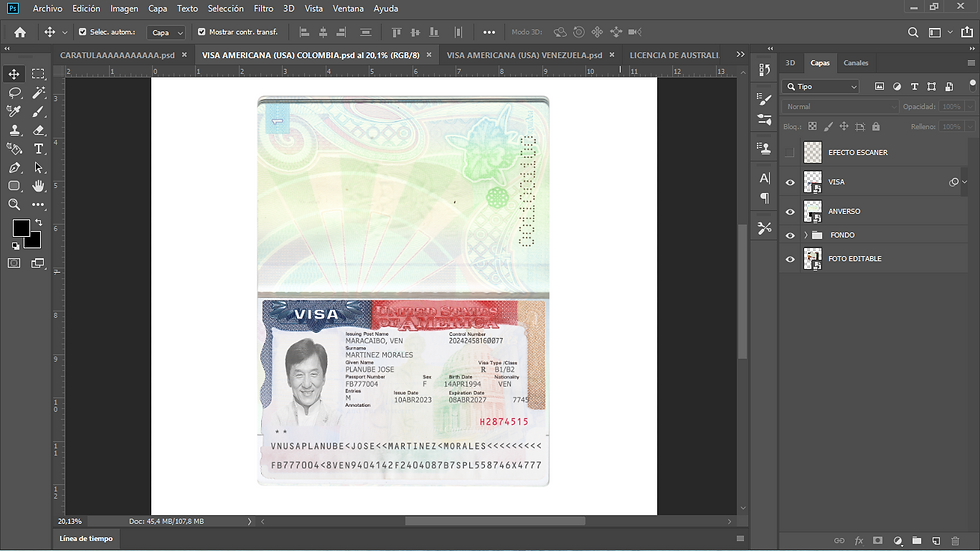Click the Share document icon

967,32
